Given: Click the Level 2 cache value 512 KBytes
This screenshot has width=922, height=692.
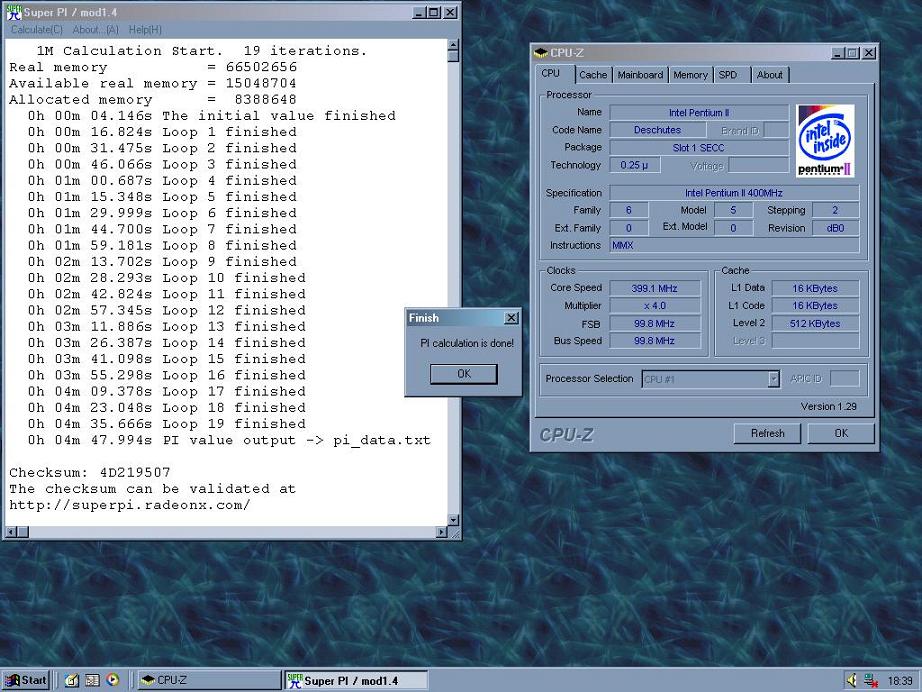Looking at the screenshot, I should click(x=815, y=323).
